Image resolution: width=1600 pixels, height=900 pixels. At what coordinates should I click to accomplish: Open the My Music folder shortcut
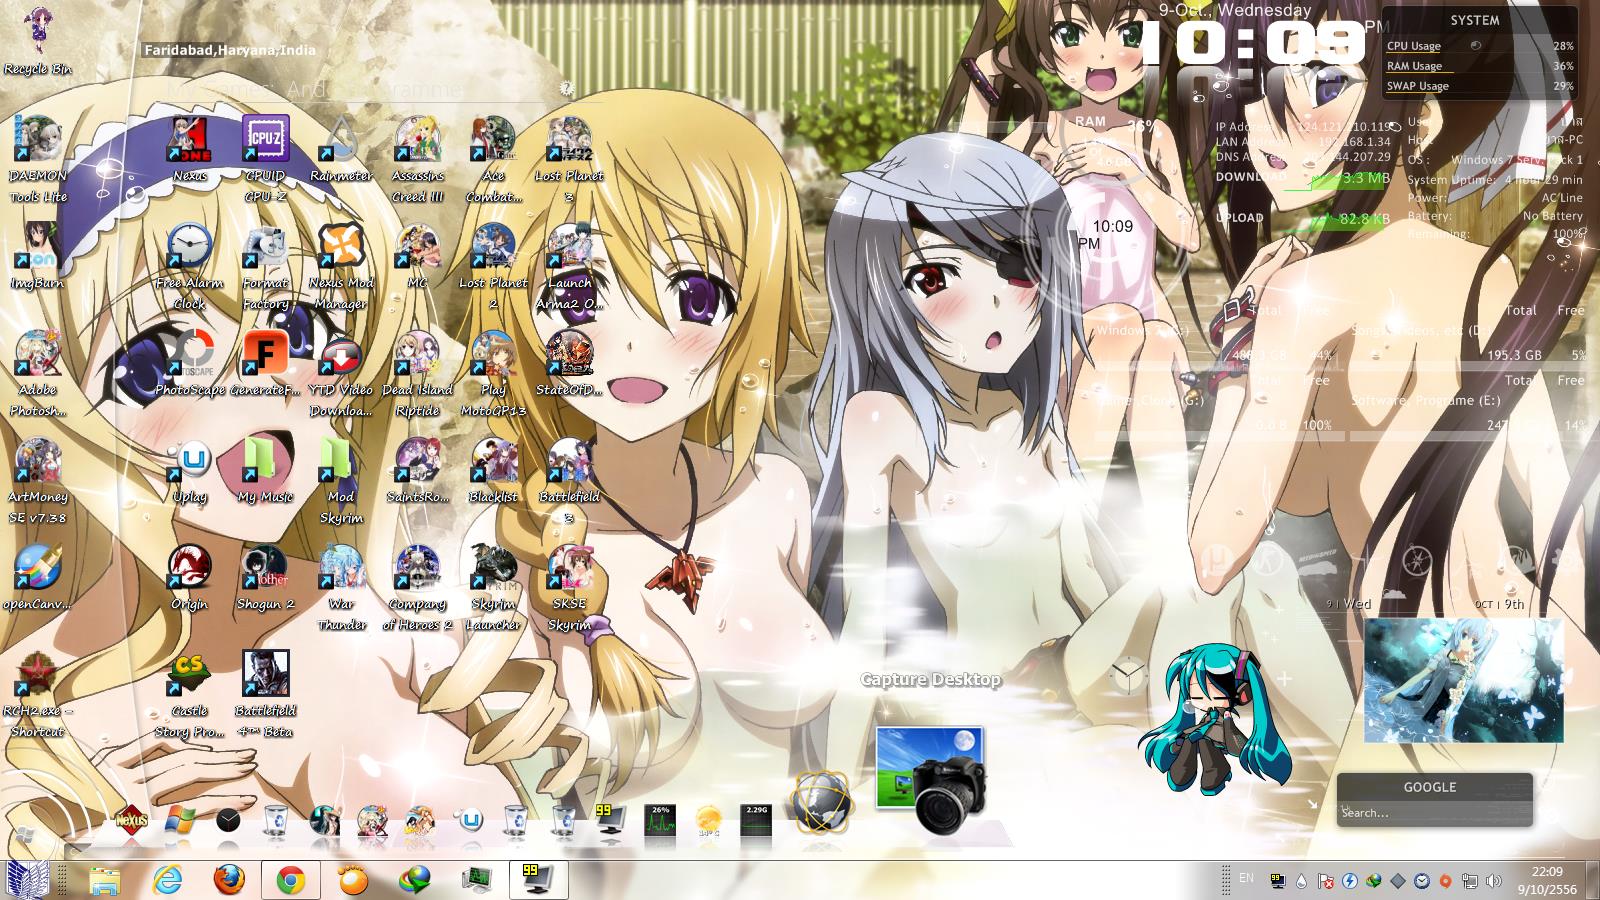tap(265, 471)
